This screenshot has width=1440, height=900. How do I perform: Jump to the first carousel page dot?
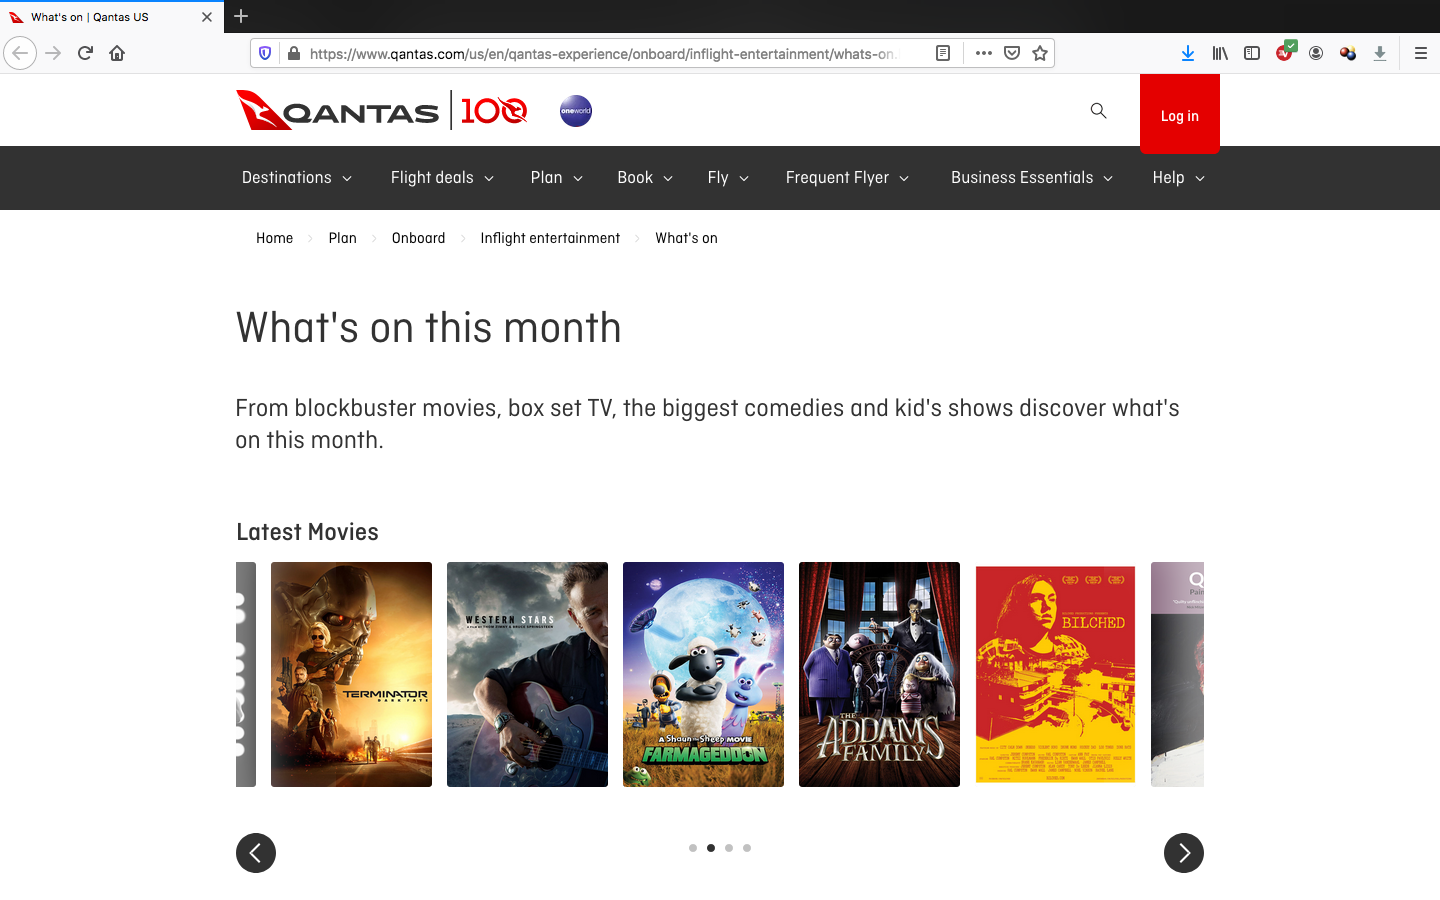(693, 848)
